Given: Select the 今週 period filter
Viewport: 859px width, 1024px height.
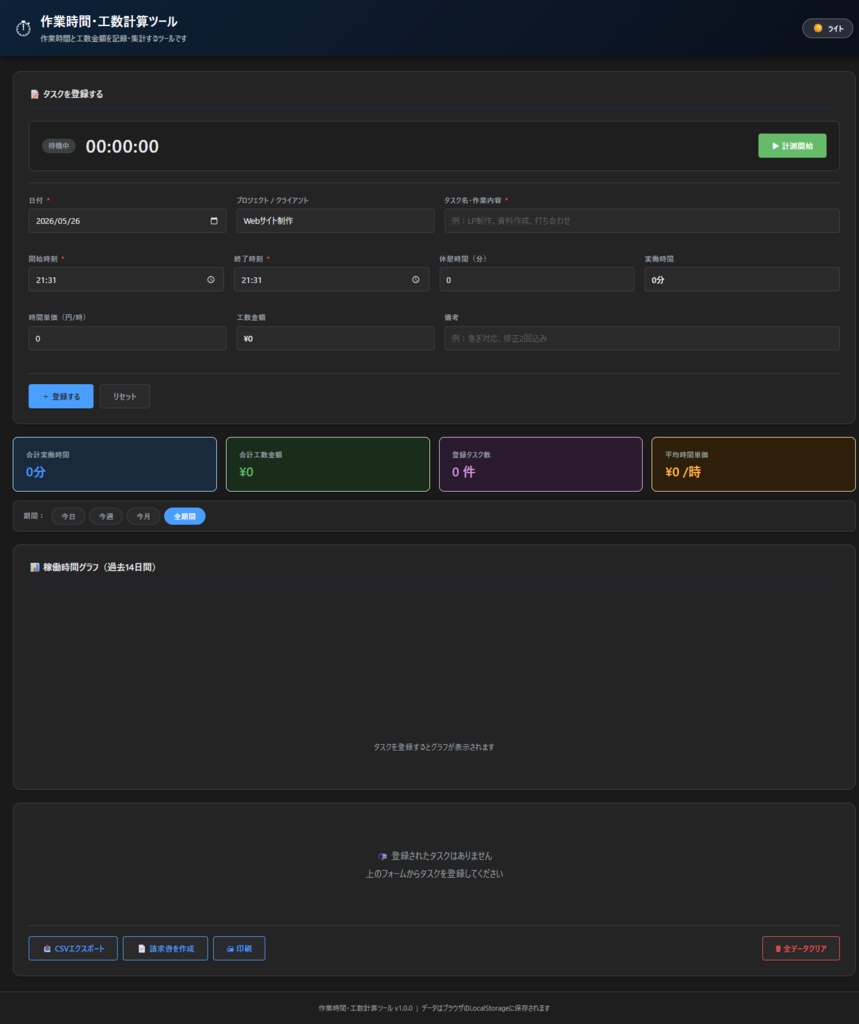Looking at the screenshot, I should (106, 517).
